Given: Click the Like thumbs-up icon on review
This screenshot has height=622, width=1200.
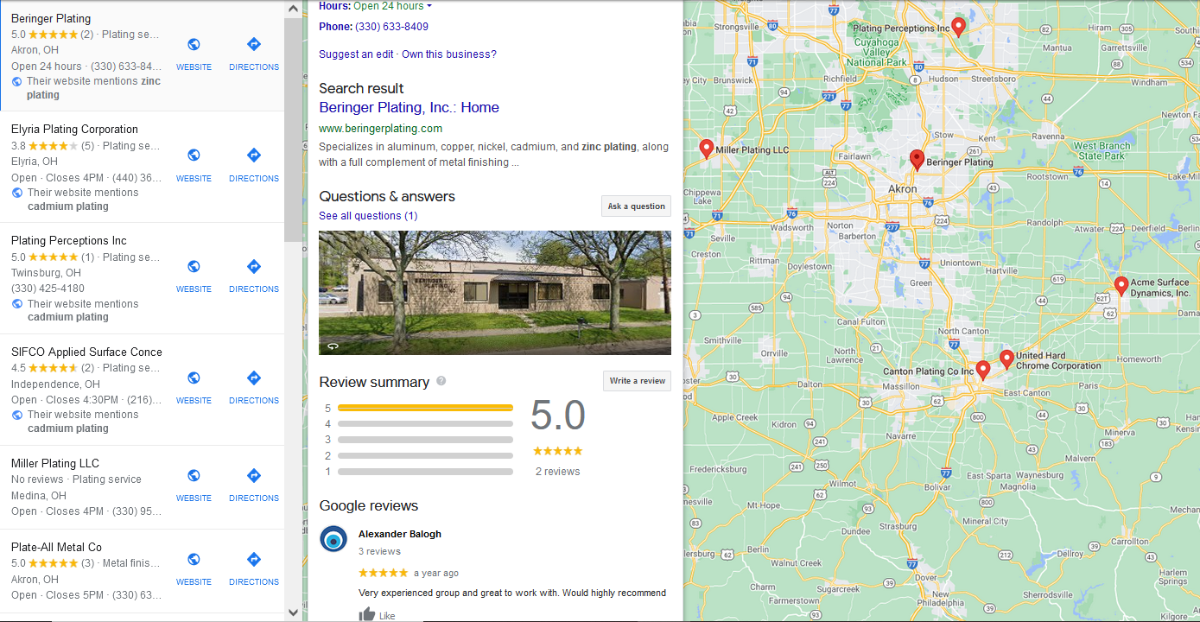Looking at the screenshot, I should (368, 614).
